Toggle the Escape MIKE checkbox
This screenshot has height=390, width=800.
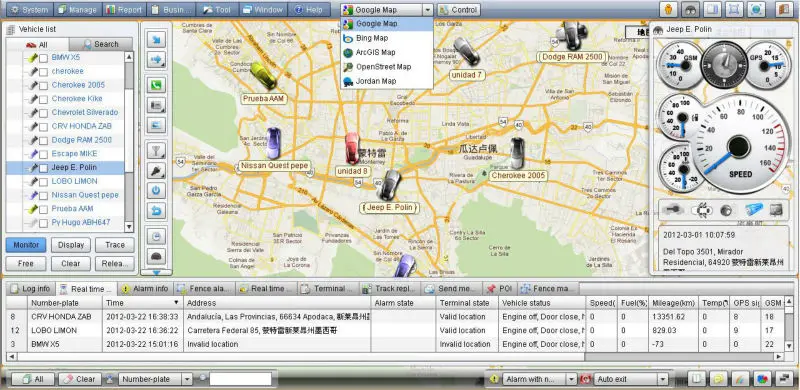(x=43, y=155)
